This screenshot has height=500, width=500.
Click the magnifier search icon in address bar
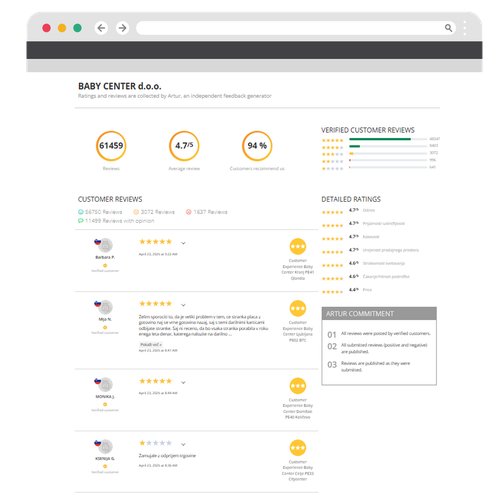coord(448,28)
